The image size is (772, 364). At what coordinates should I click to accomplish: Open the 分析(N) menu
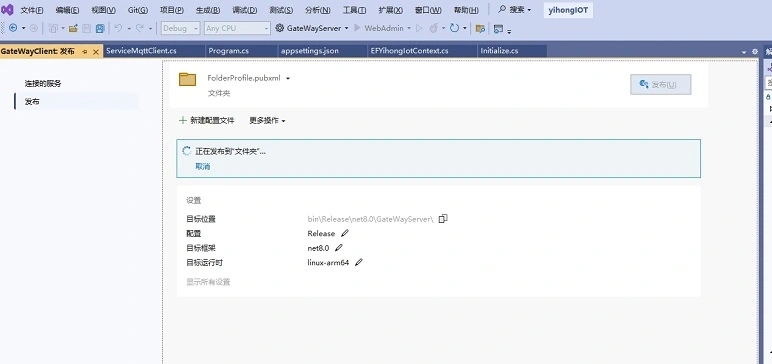(x=318, y=10)
